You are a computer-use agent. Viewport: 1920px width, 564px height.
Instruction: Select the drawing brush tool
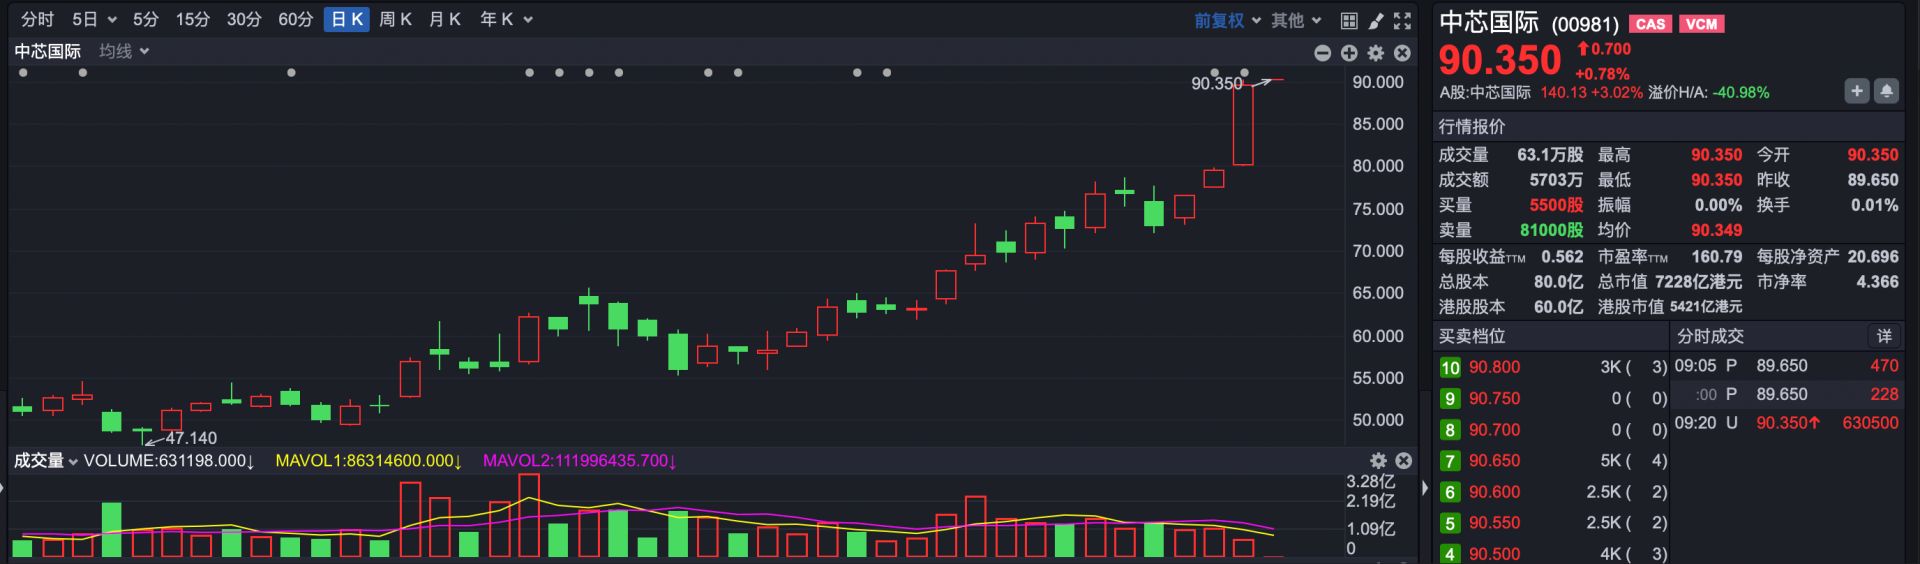[x=1376, y=20]
